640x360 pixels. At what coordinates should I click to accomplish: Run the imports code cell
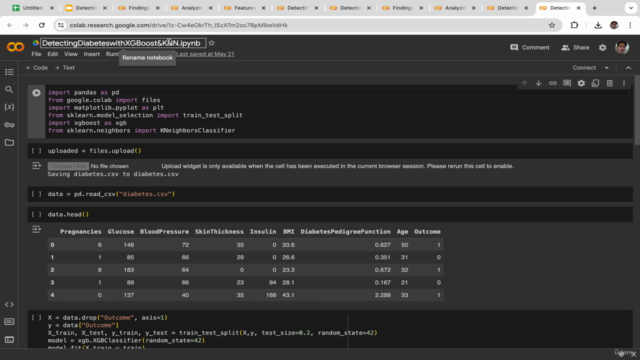click(36, 93)
